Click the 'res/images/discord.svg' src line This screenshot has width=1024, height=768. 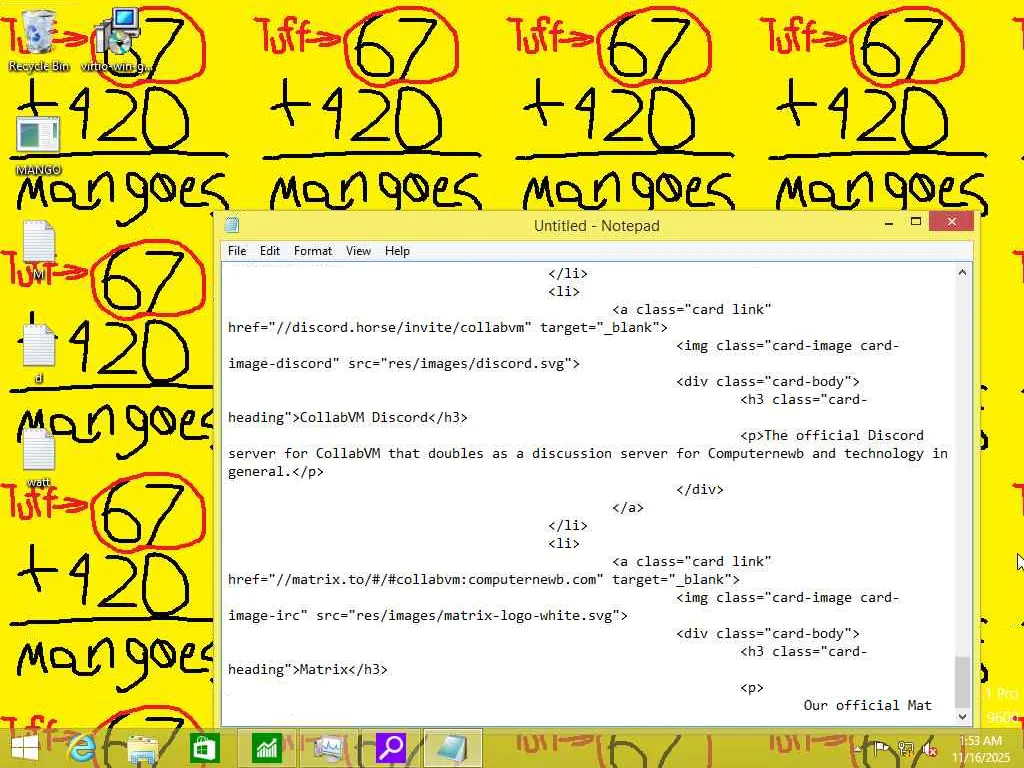[x=404, y=363]
